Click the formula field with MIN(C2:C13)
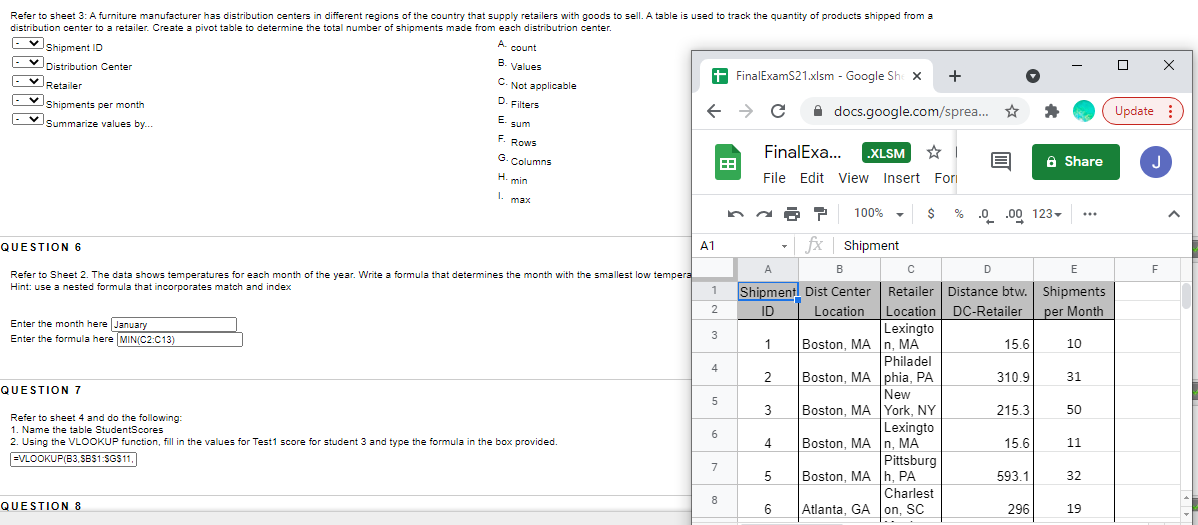This screenshot has height=525, width=1198. [x=179, y=339]
